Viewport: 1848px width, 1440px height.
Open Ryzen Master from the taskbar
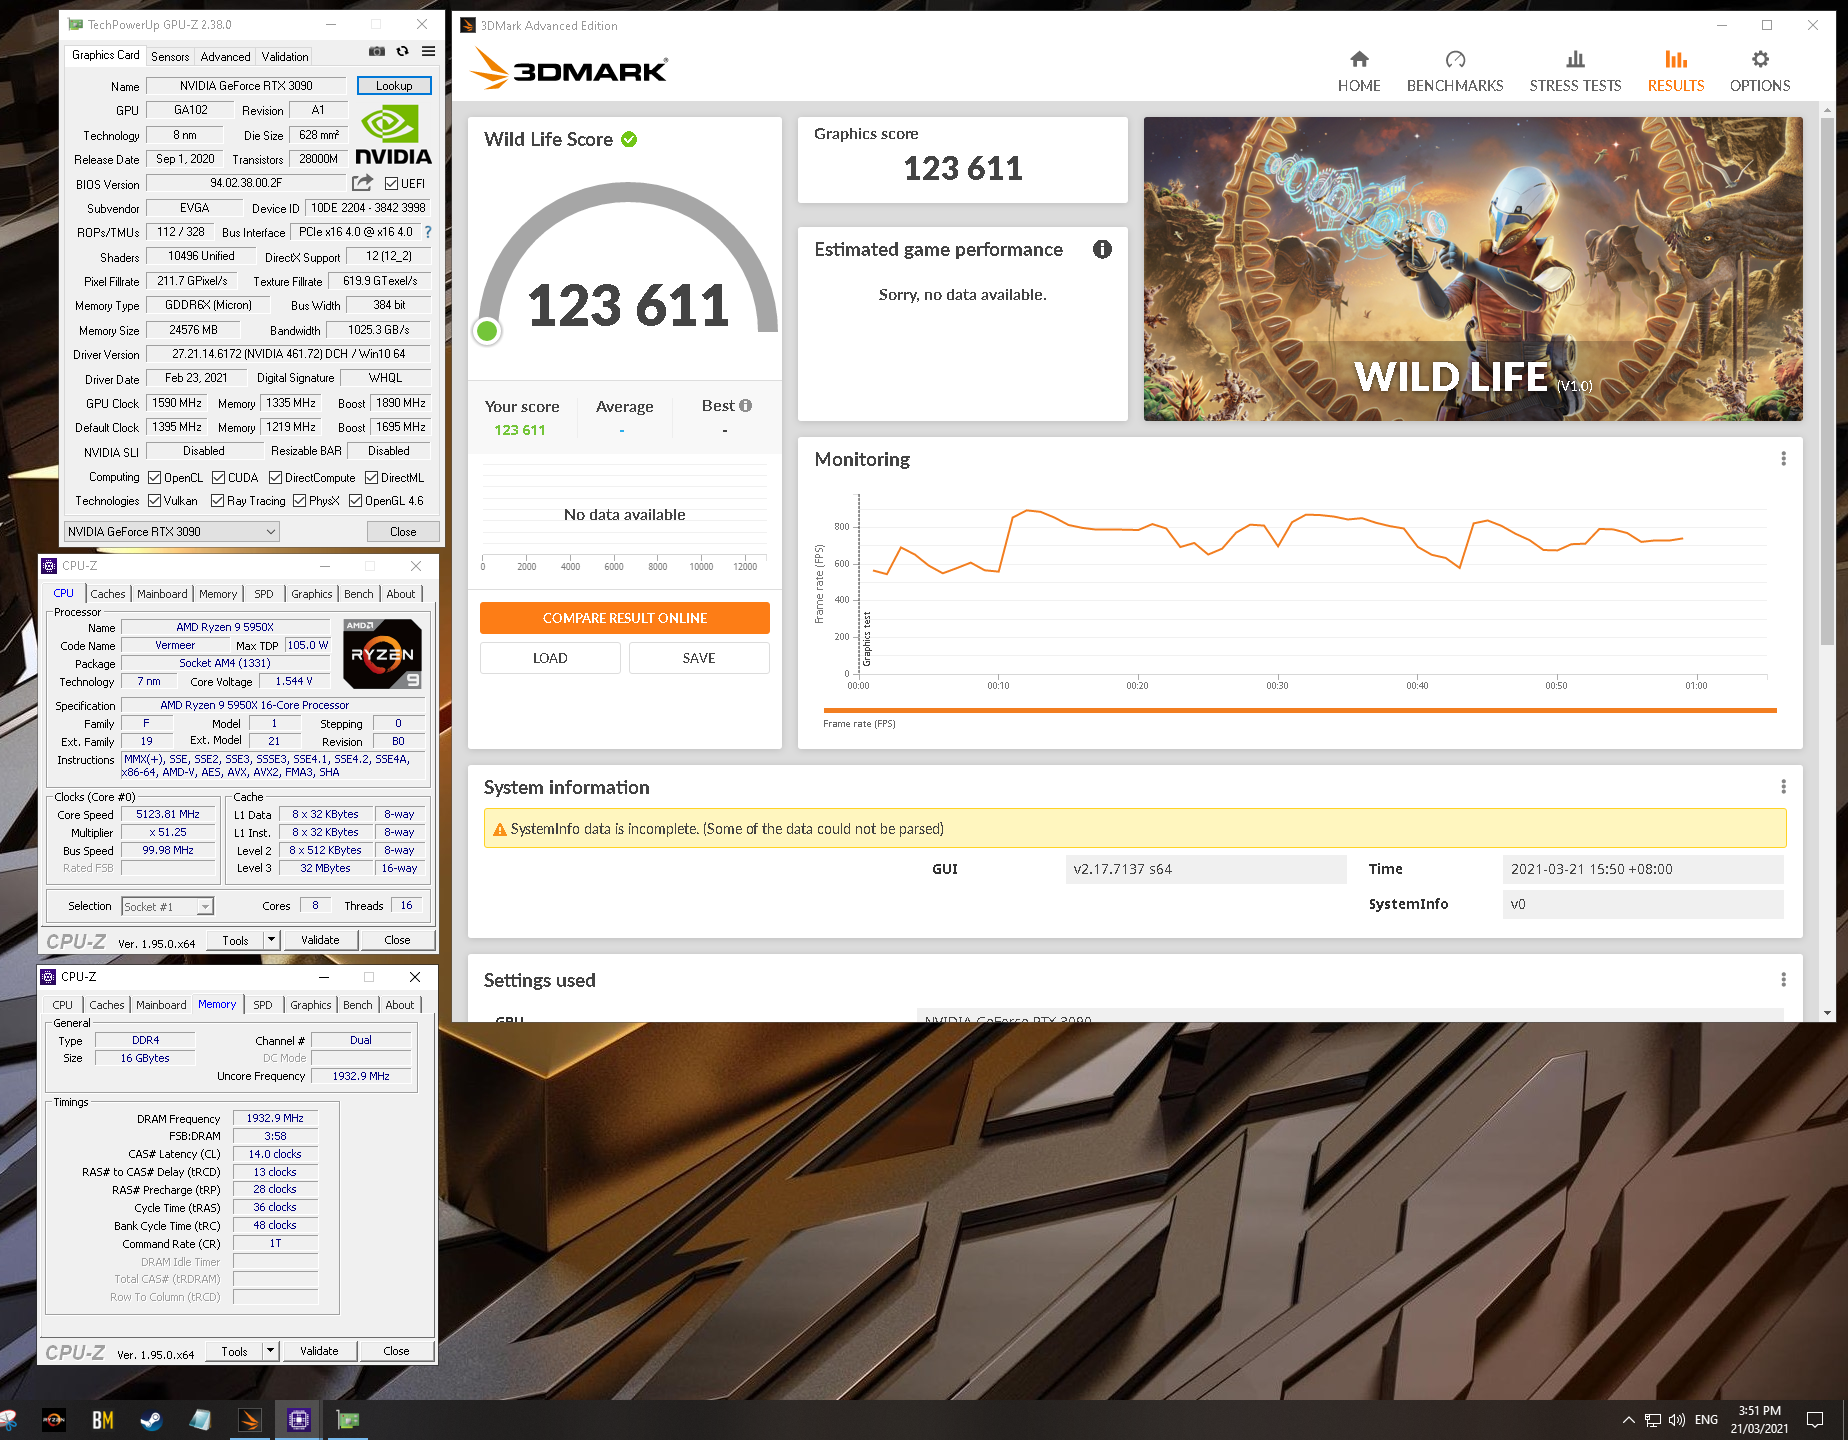click(x=54, y=1420)
